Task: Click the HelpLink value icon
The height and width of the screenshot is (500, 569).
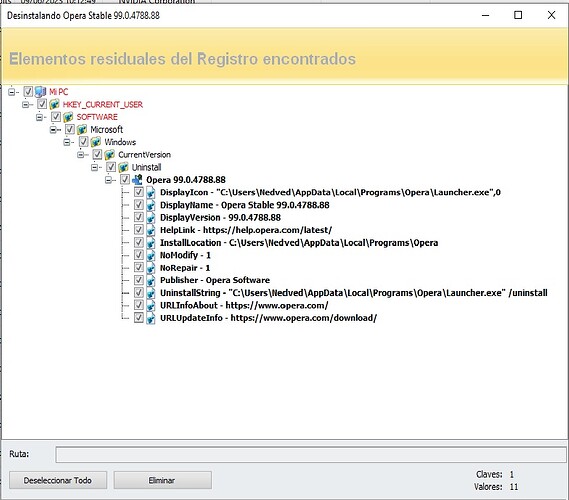Action: coord(151,230)
